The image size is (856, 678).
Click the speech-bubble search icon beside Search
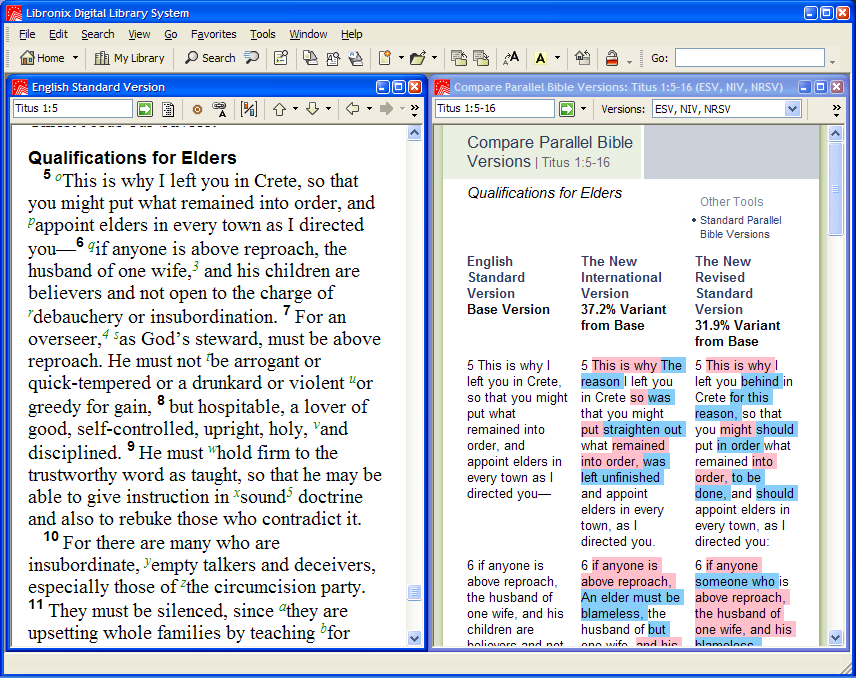tap(251, 58)
